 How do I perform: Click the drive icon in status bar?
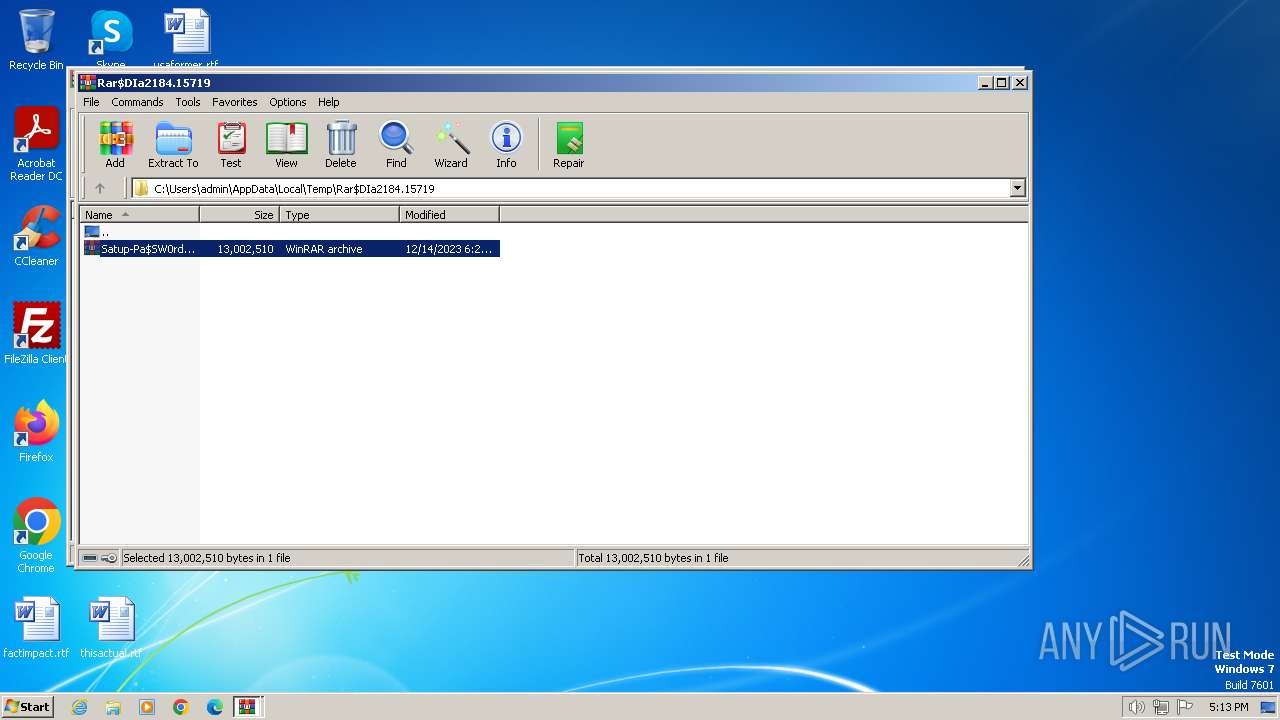(x=90, y=558)
